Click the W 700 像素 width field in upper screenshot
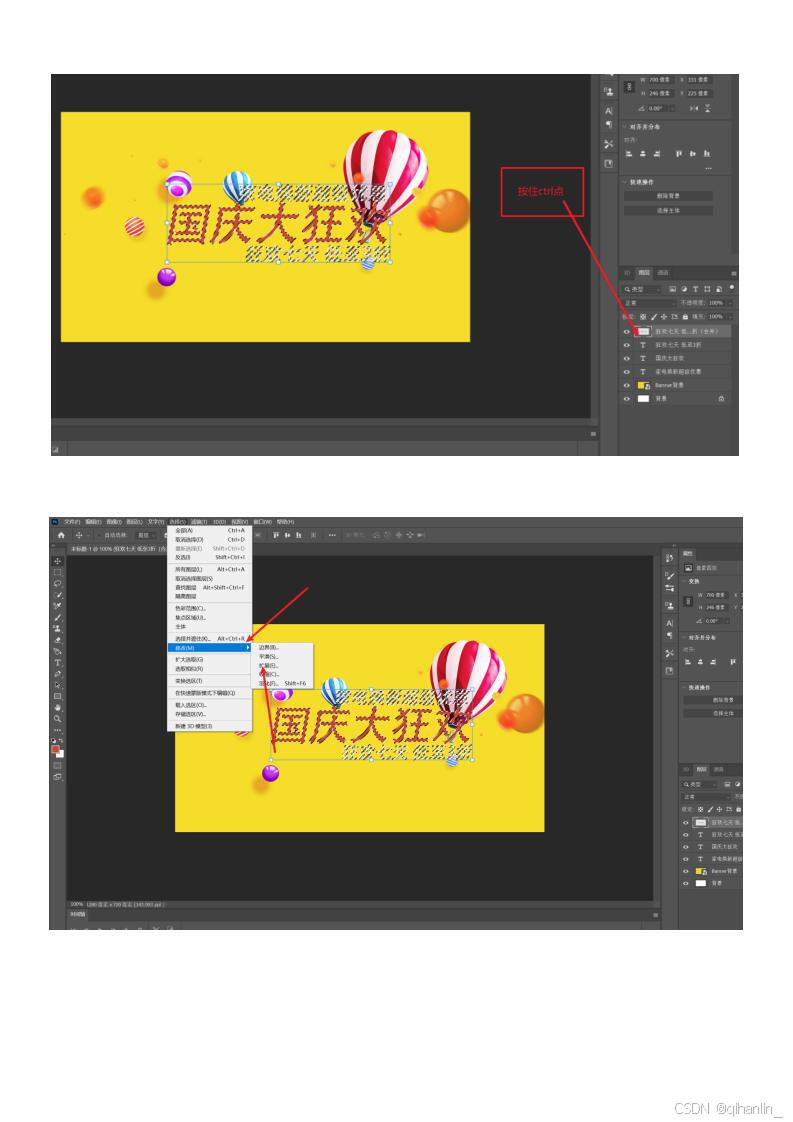 point(659,79)
